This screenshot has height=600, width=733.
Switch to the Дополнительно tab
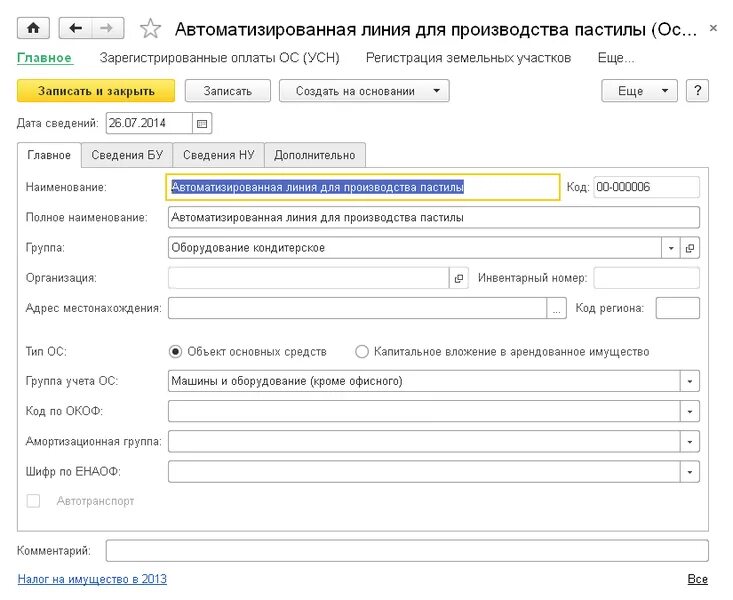[315, 155]
